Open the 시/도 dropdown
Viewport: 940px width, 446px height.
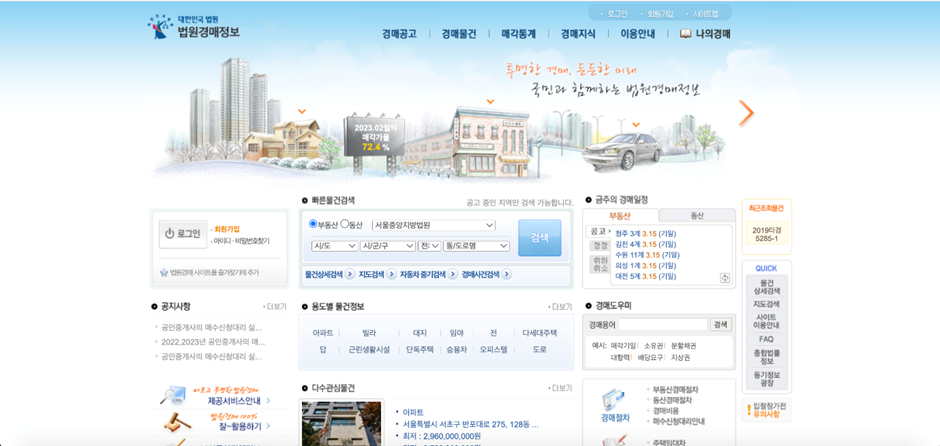(334, 246)
